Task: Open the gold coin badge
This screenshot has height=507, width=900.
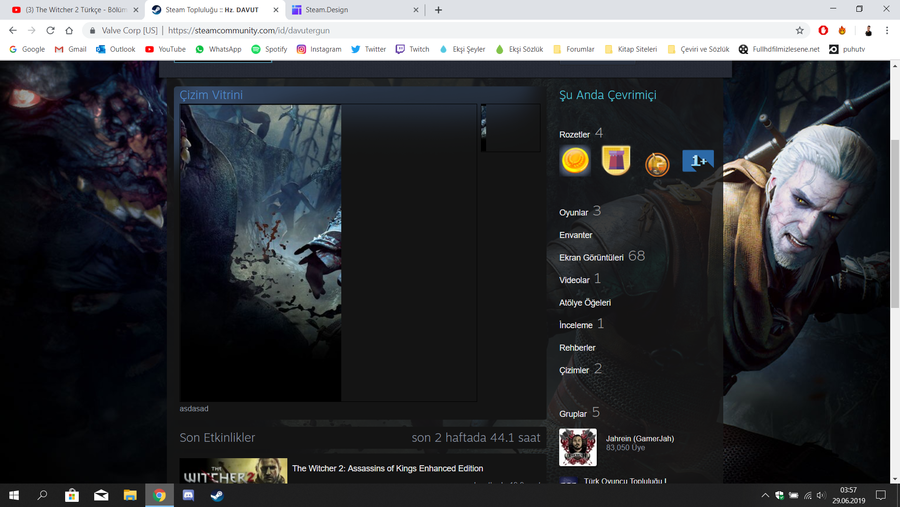Action: [x=575, y=160]
